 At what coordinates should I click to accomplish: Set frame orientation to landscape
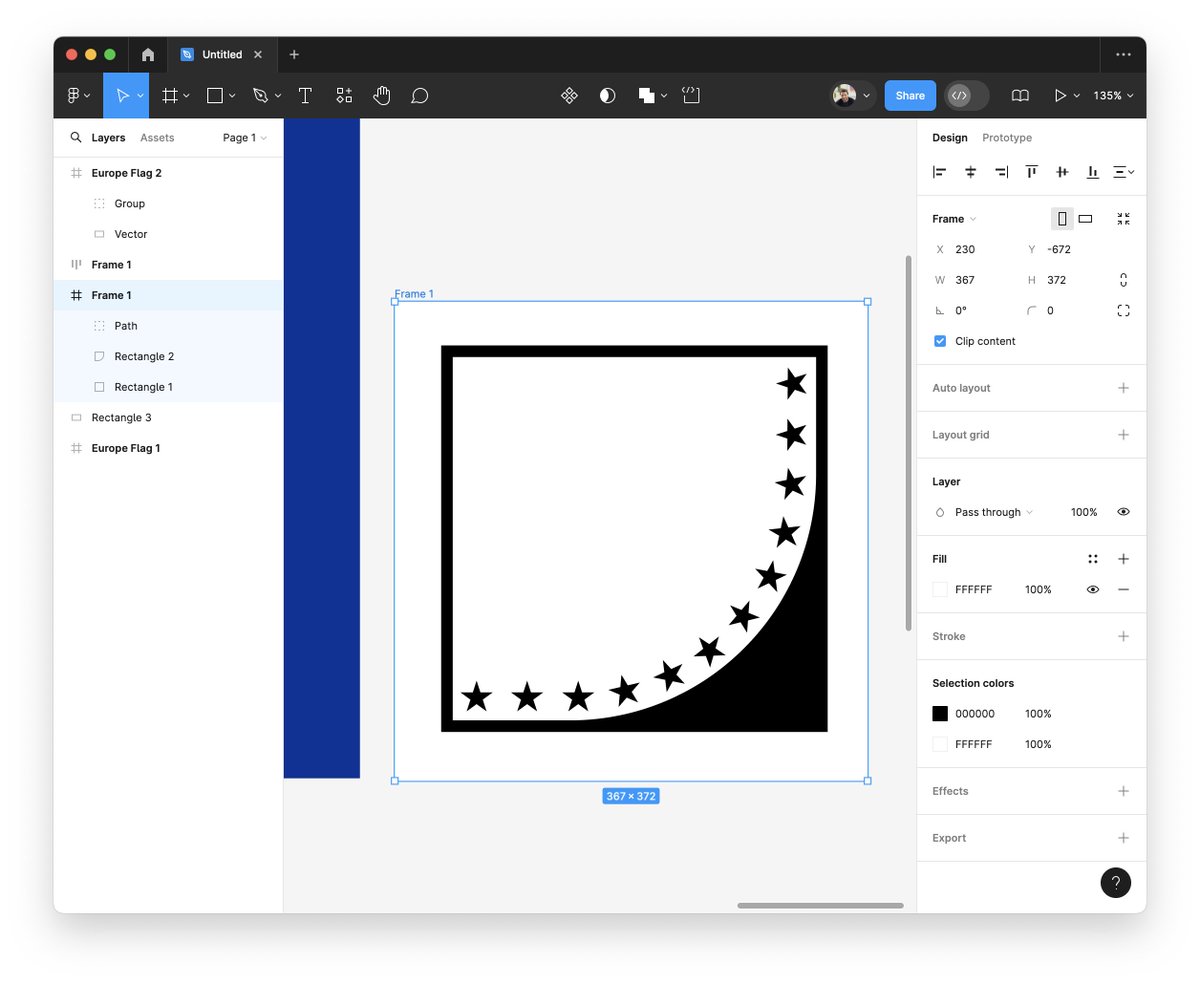click(1085, 219)
